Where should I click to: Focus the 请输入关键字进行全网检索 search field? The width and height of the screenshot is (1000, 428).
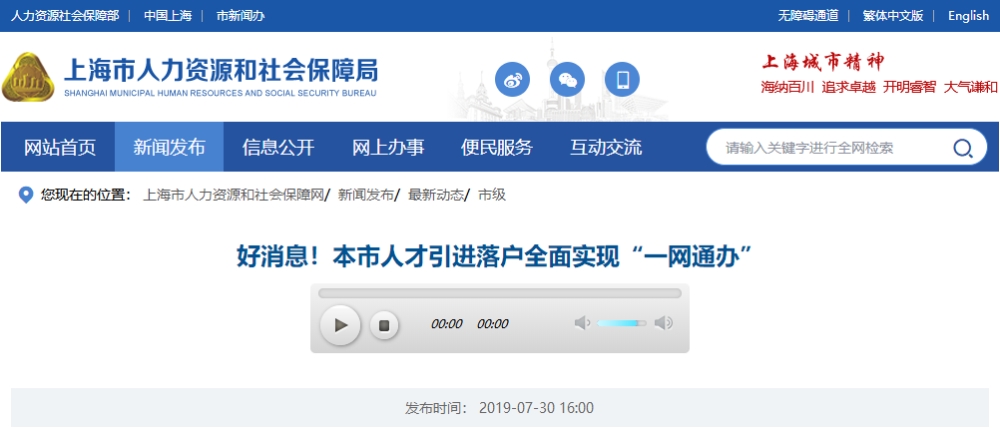click(834, 149)
